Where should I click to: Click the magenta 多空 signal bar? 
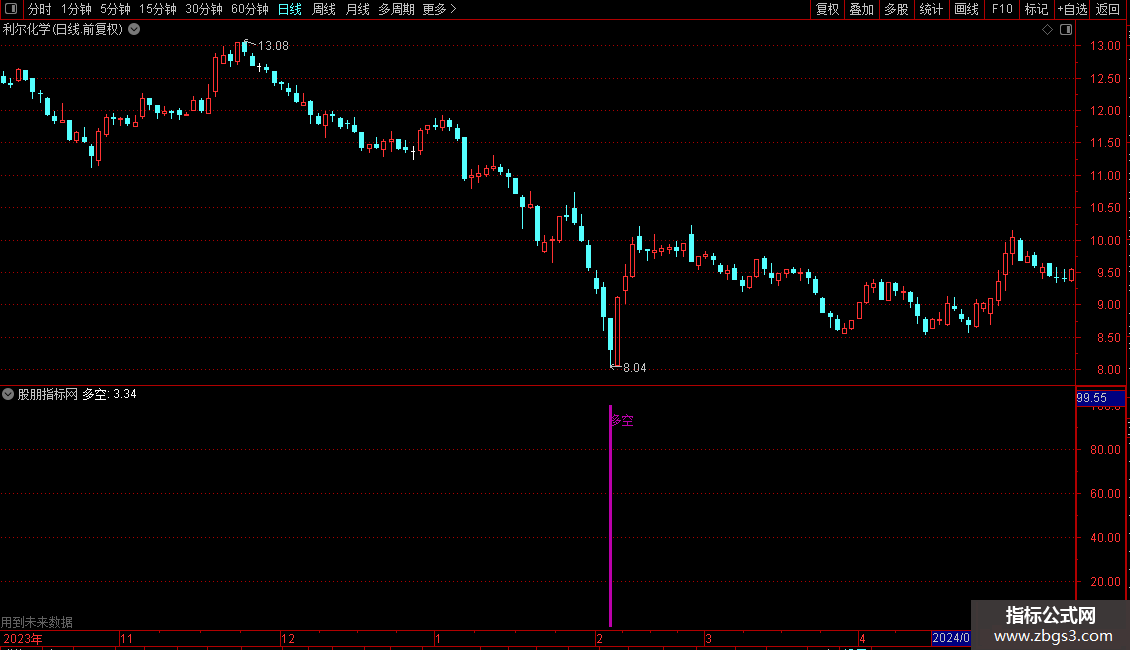610,516
